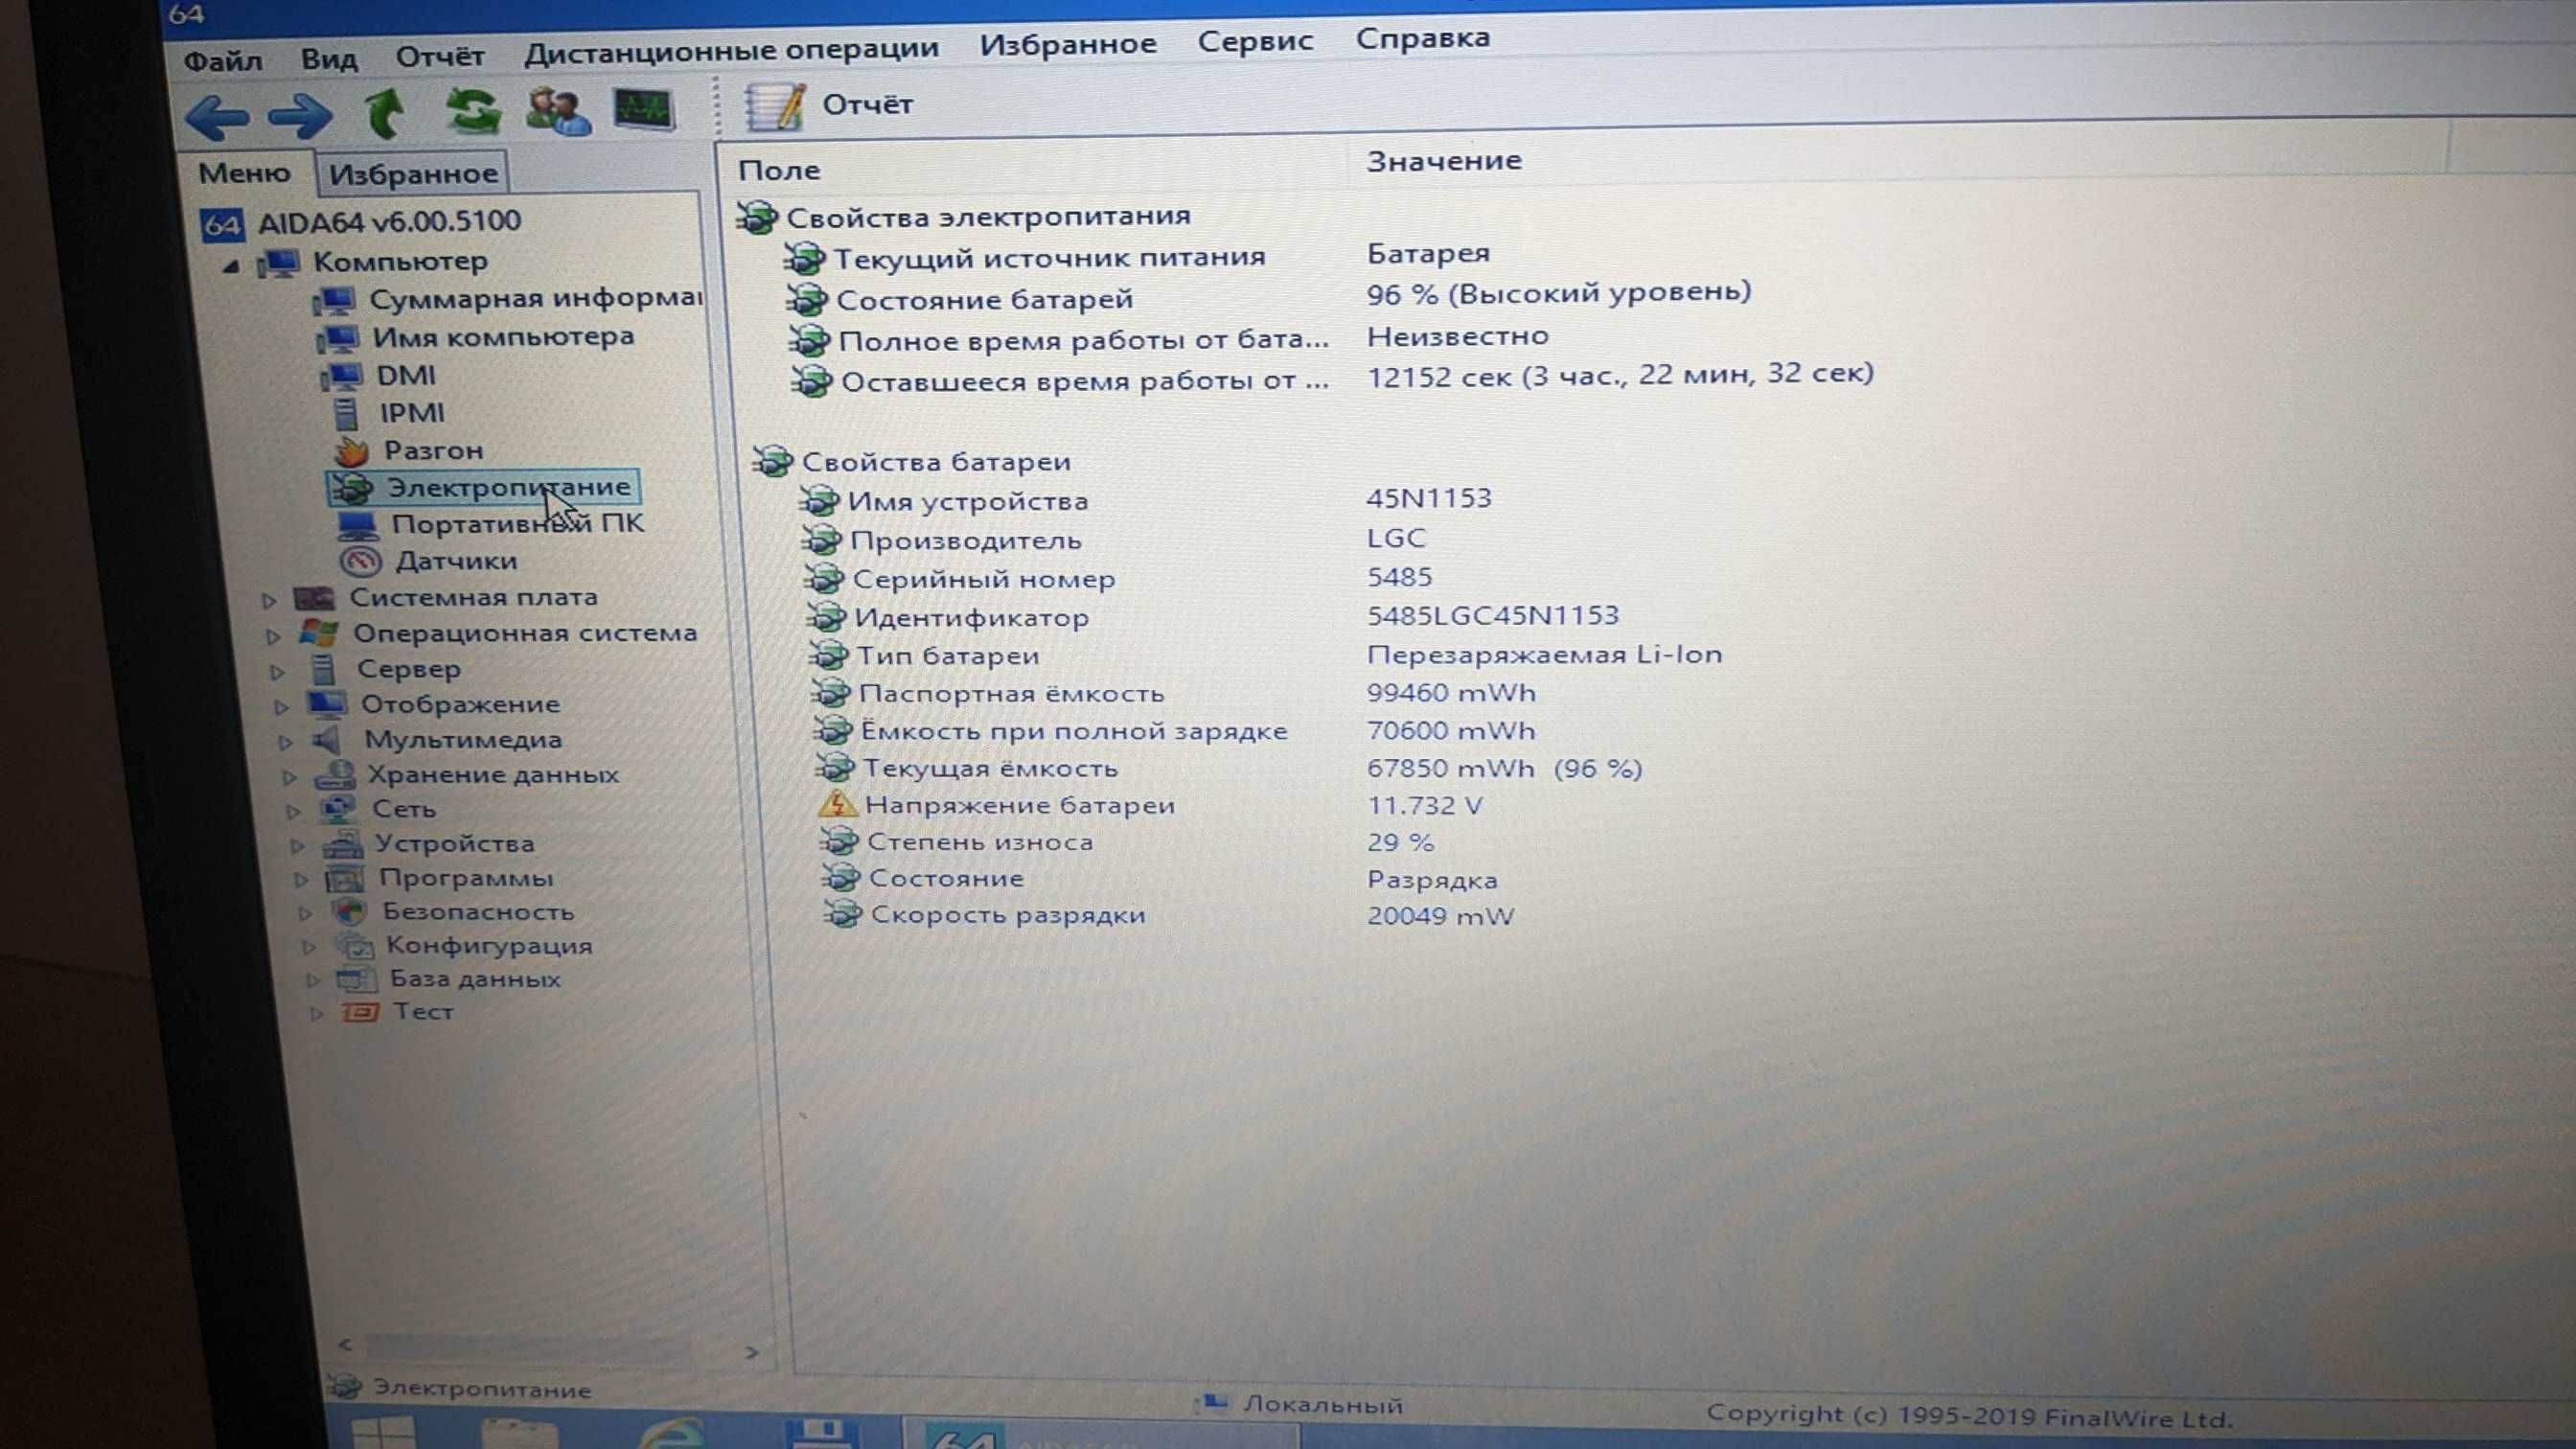Open Internet Explorer from taskbar

pyautogui.click(x=672, y=1434)
